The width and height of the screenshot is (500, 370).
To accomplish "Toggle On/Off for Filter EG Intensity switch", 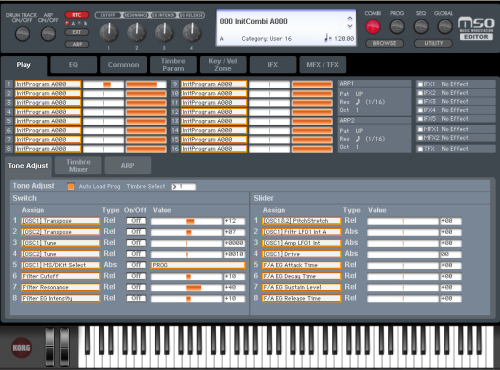I will click(136, 298).
